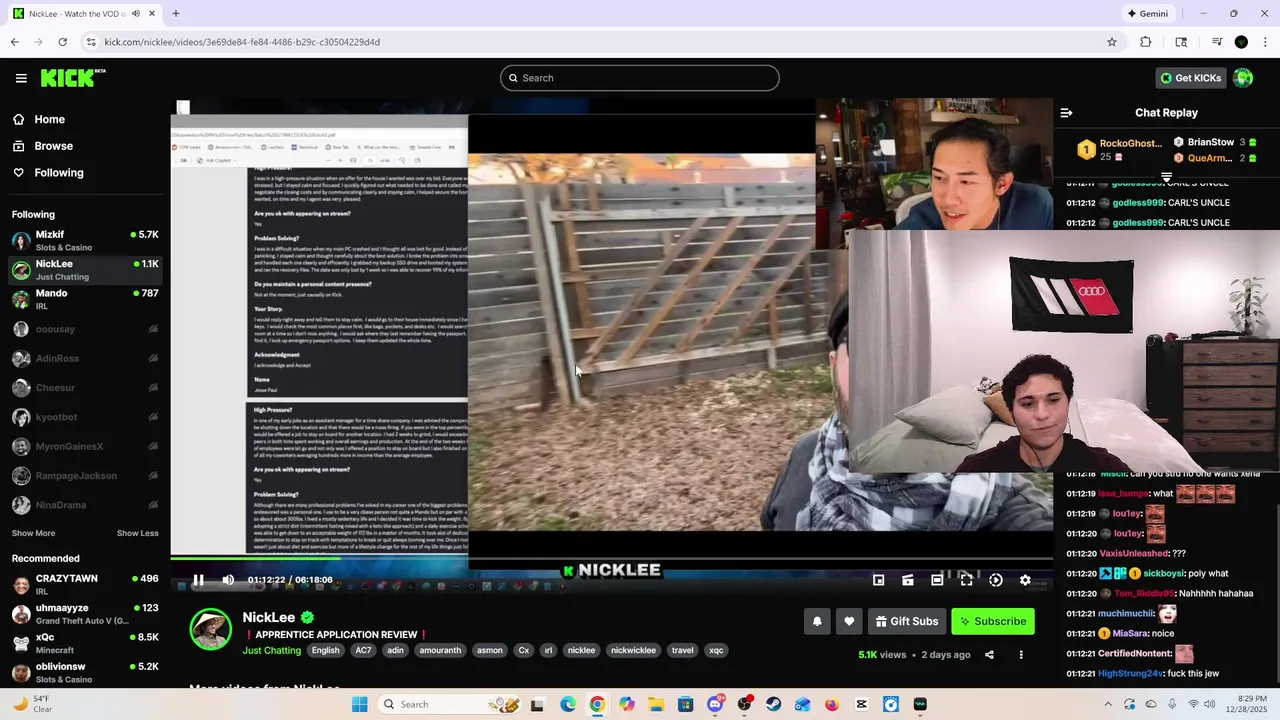Click the notification bell for NickLee

[817, 621]
